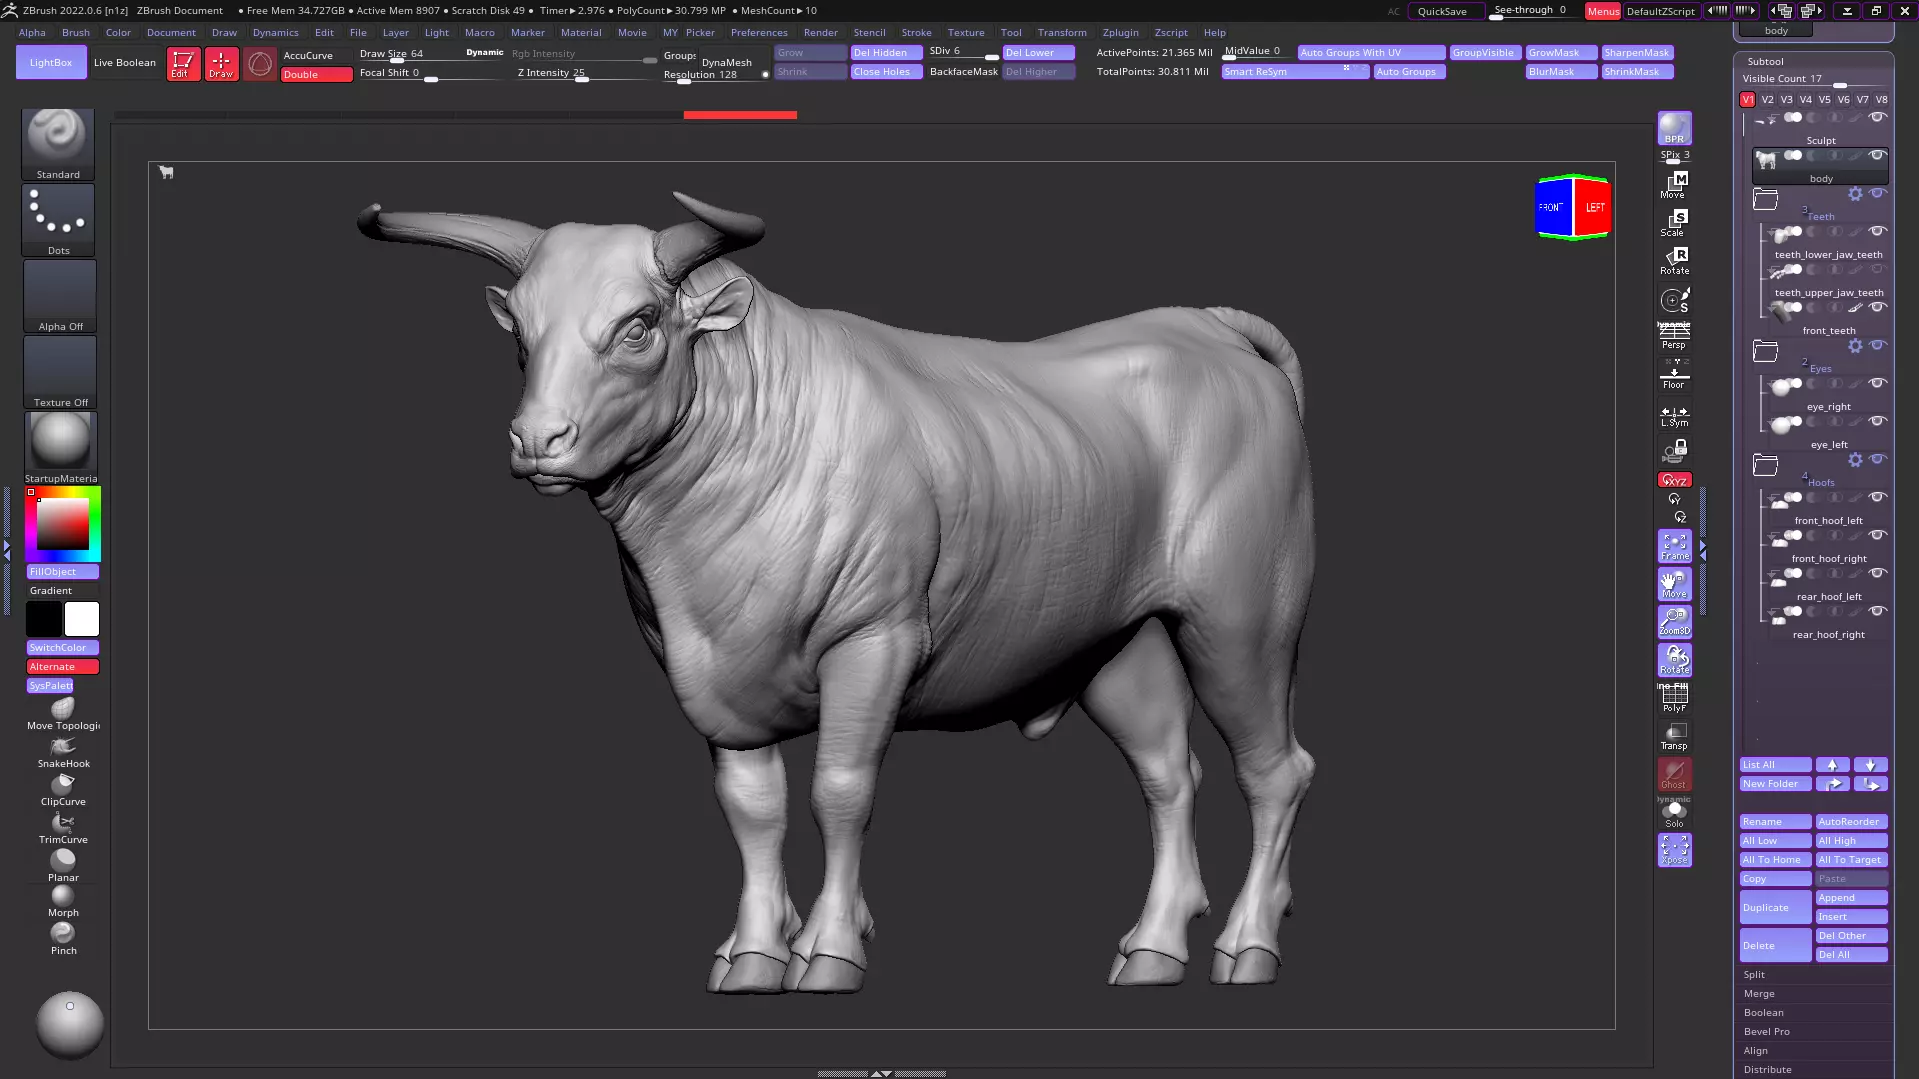Expand the Boolean section
Image resolution: width=1919 pixels, height=1079 pixels.
coord(1763,1013)
